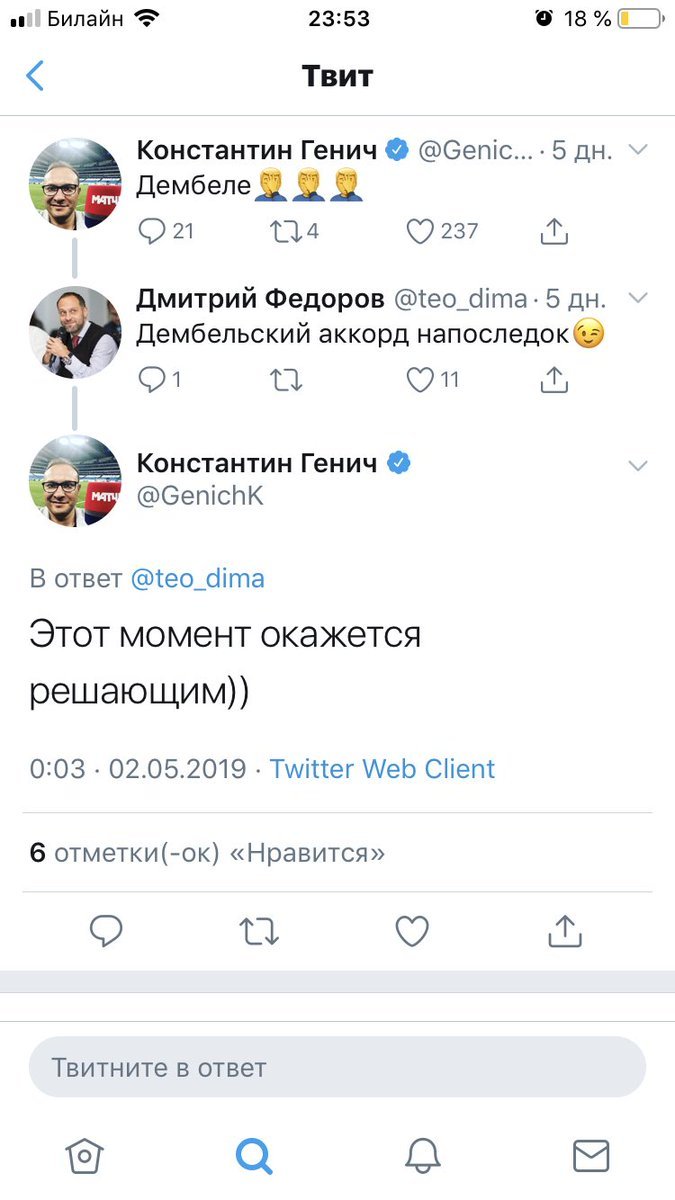Open the Notifications bell tab
This screenshot has height=1200, width=675.
423,1156
